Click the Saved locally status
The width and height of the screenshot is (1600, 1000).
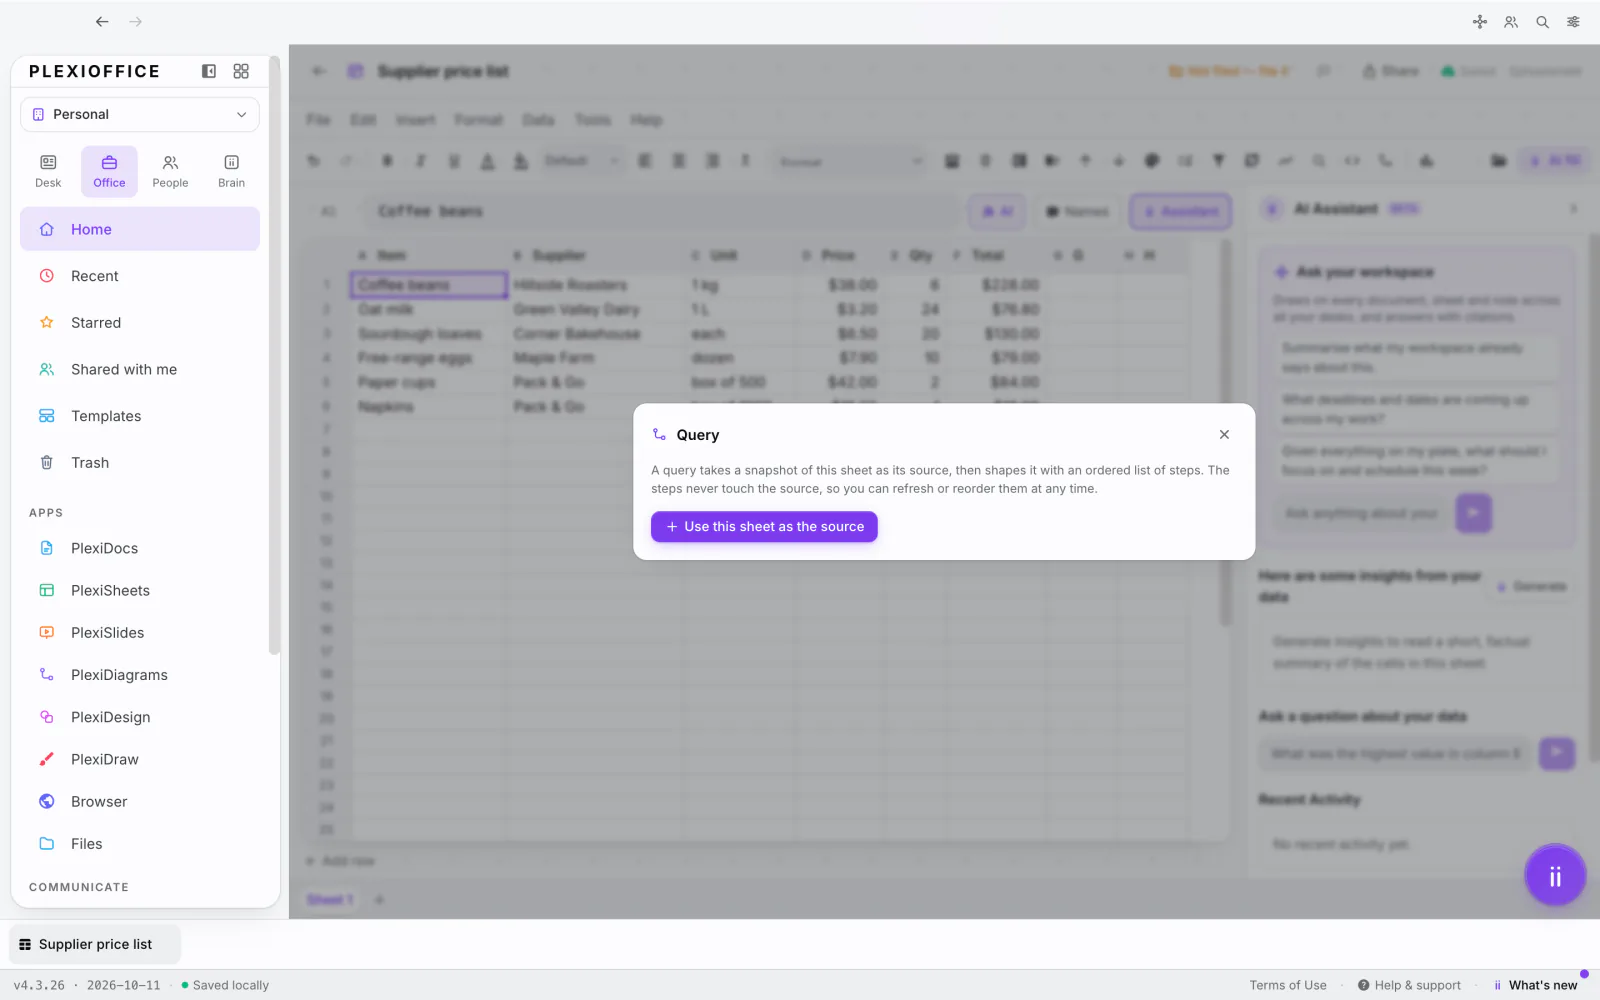point(225,985)
